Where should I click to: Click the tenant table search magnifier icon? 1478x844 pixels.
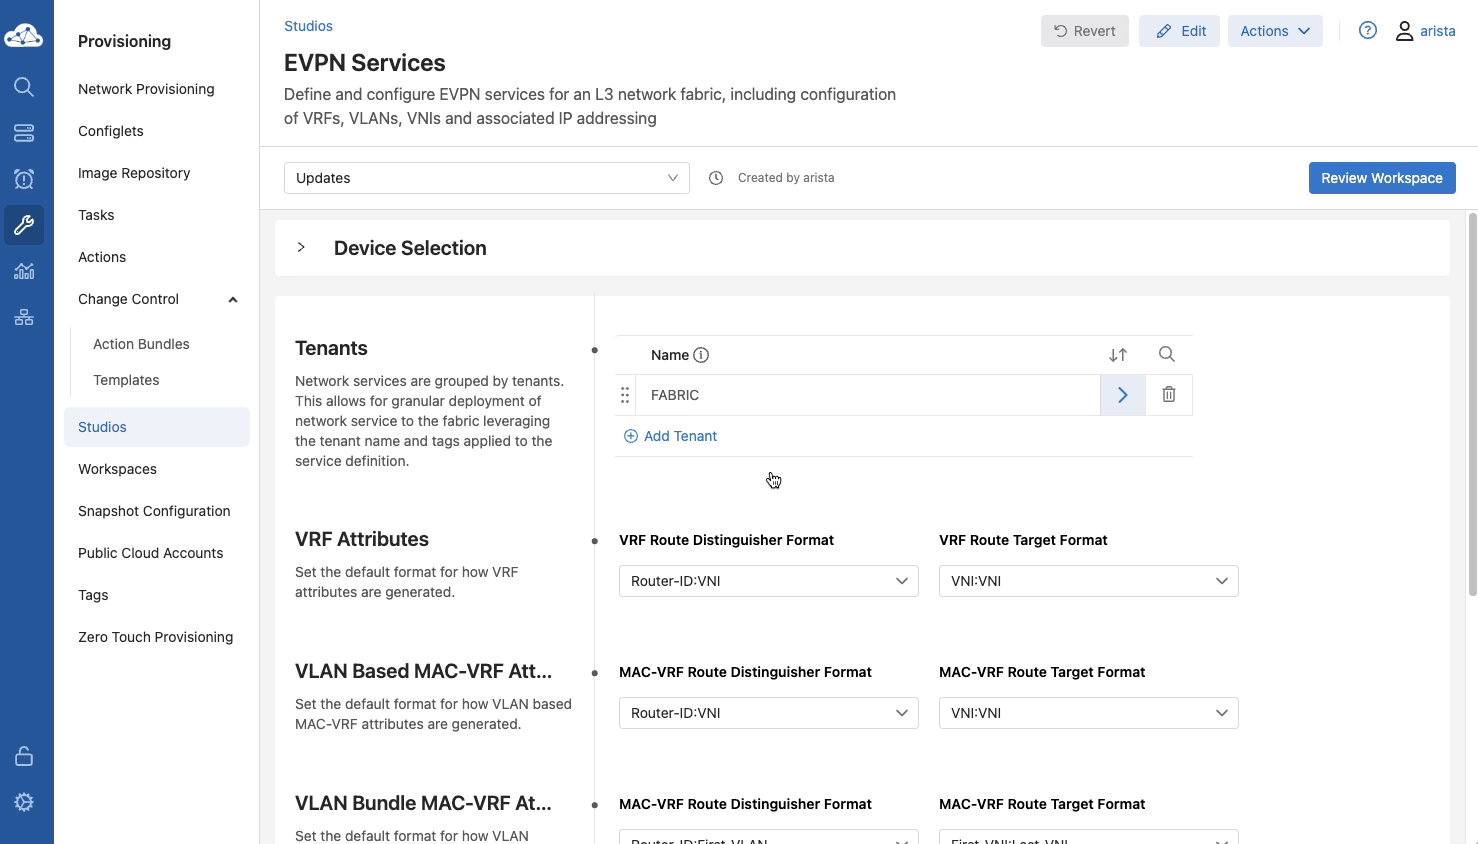(1166, 354)
